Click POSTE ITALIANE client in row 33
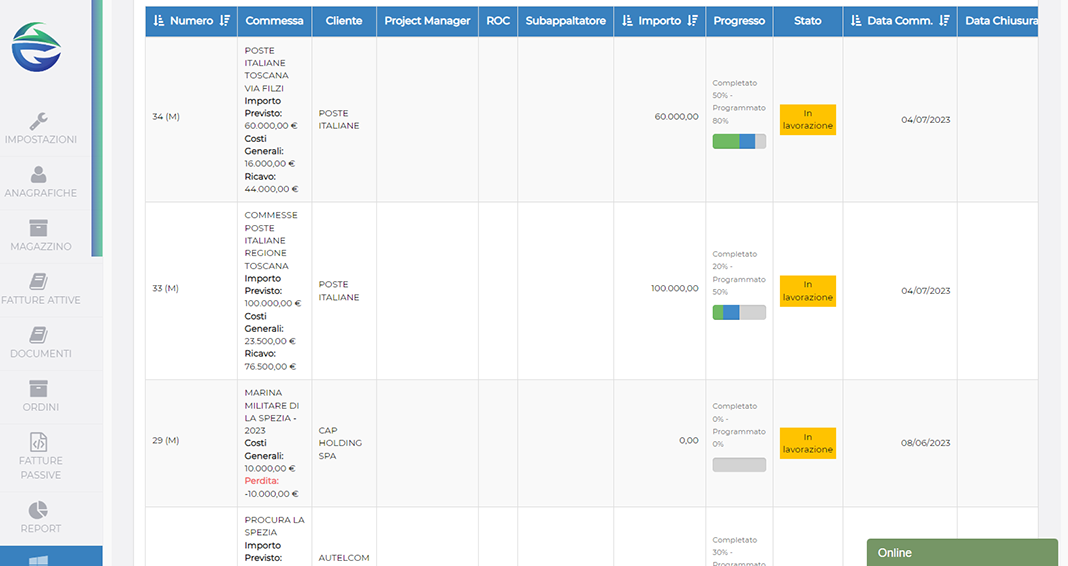Viewport: 1068px width, 566px height. 339,291
